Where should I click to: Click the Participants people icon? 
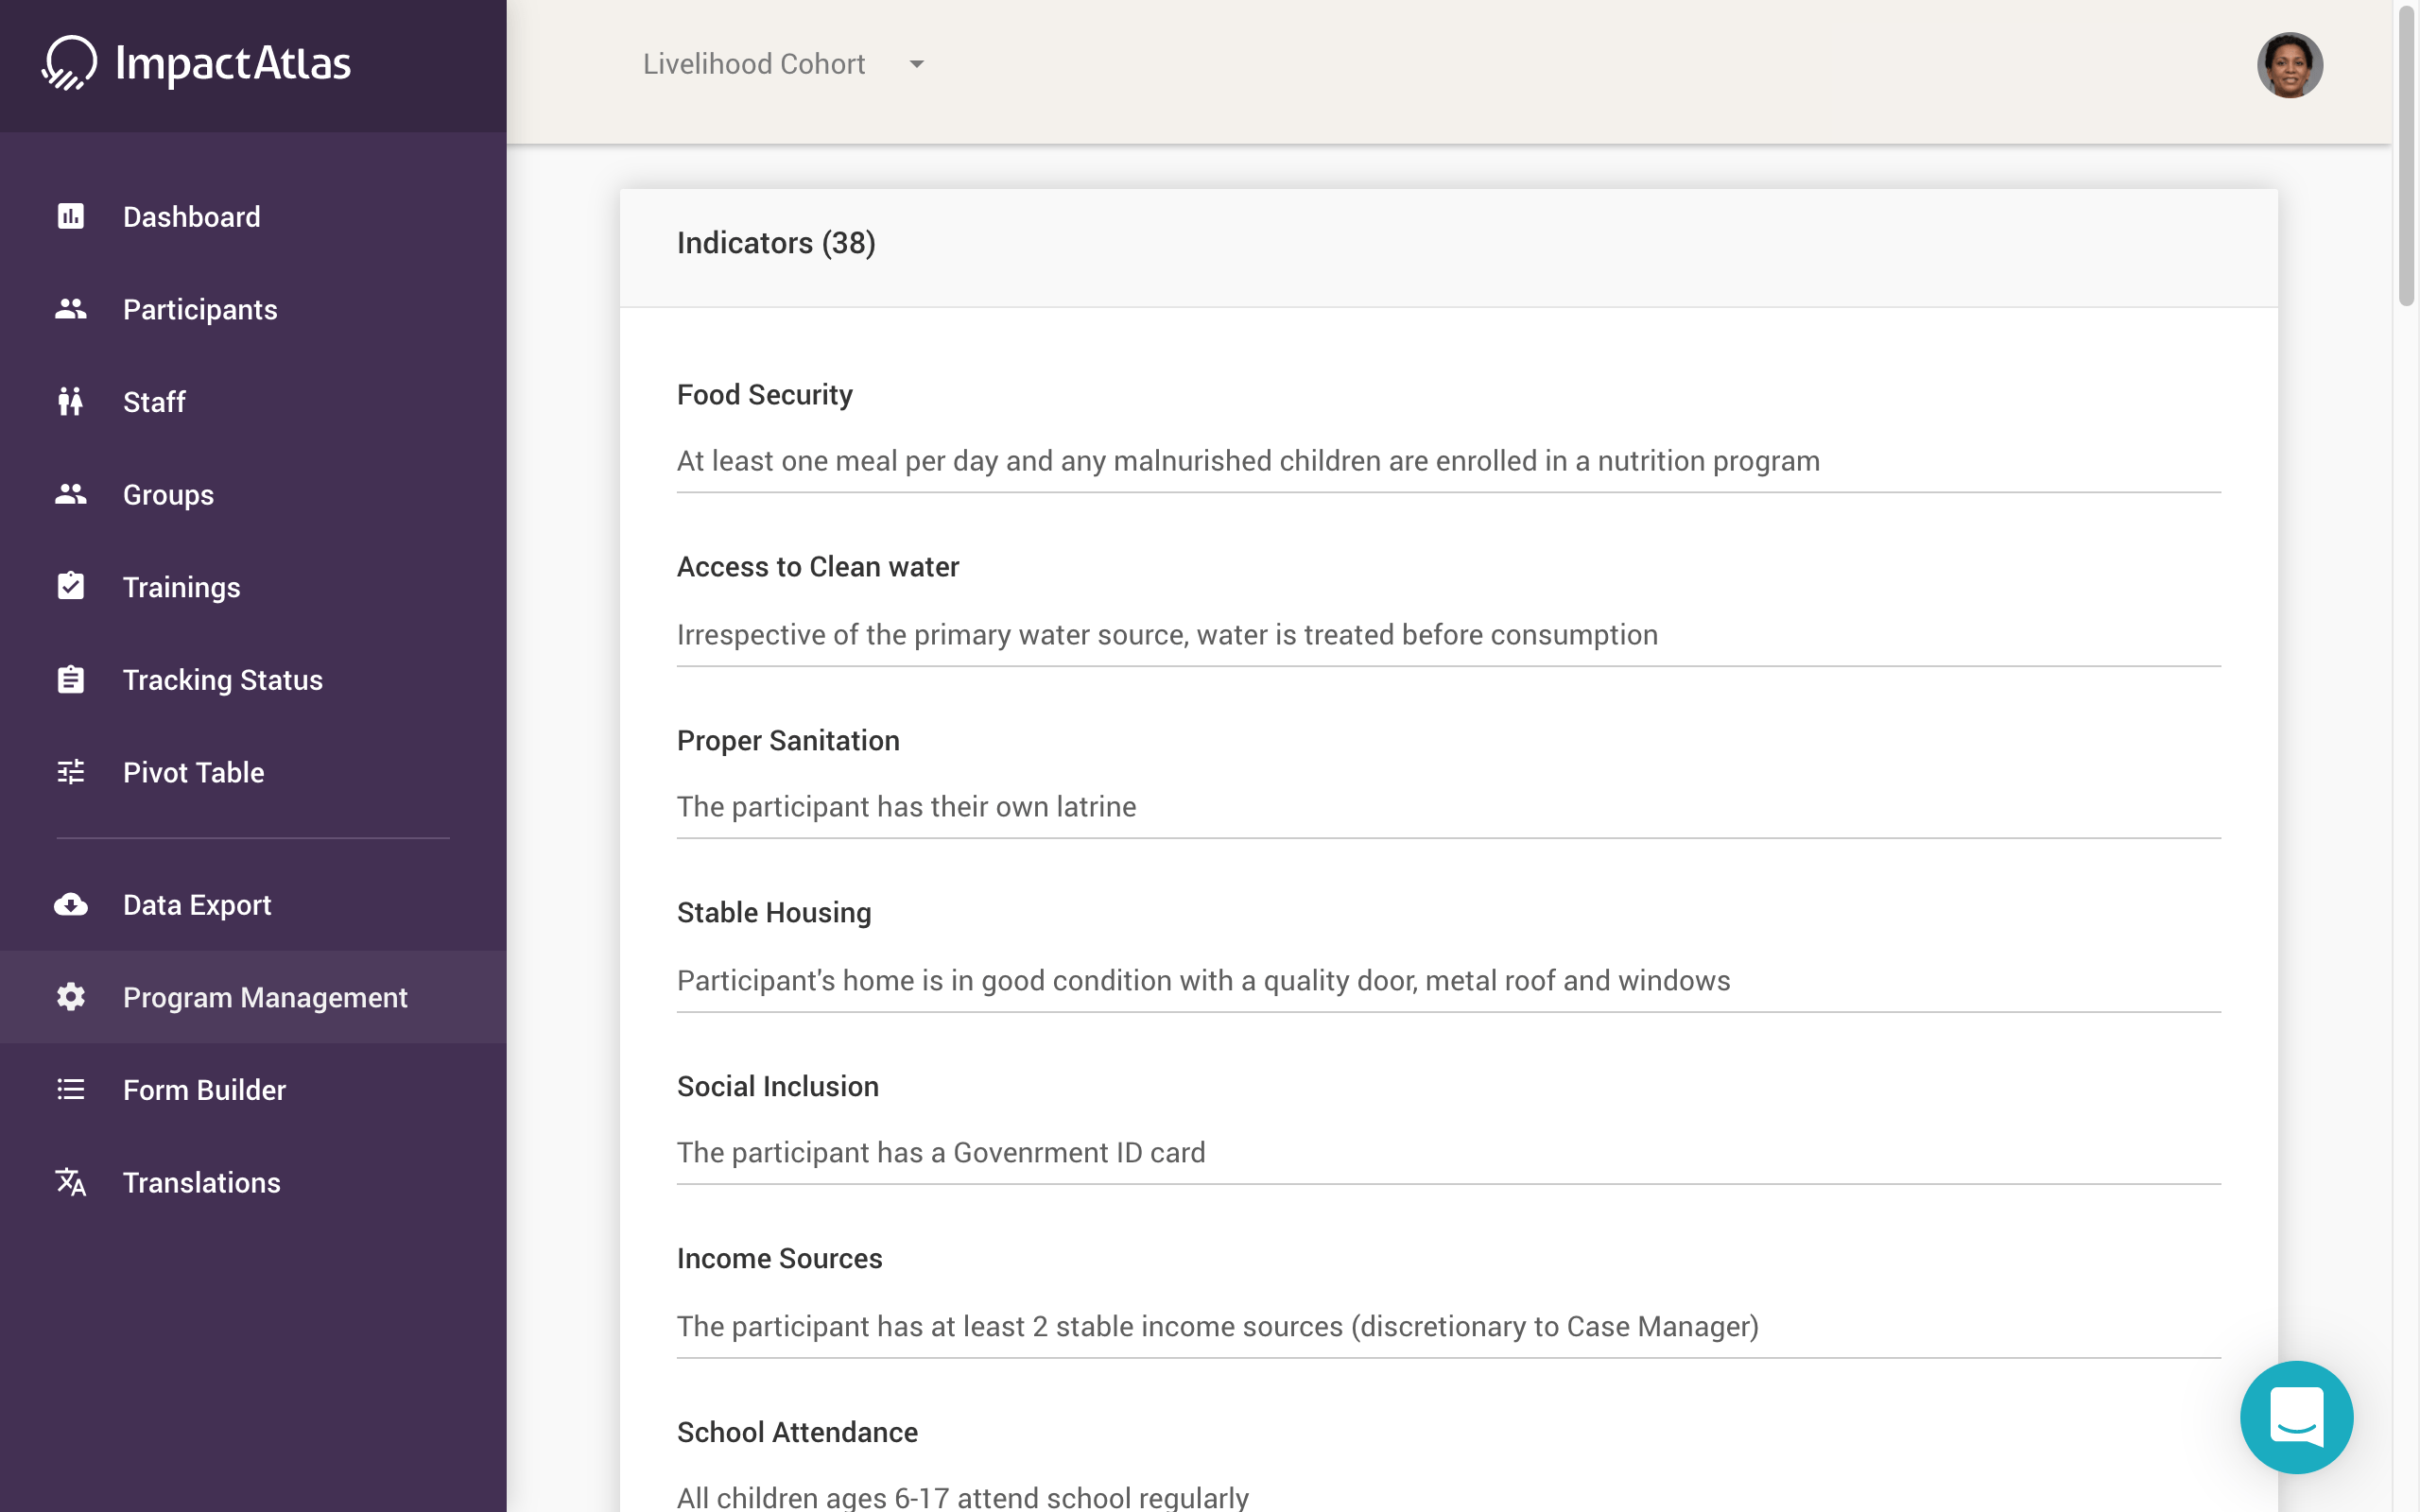pyautogui.click(x=71, y=309)
